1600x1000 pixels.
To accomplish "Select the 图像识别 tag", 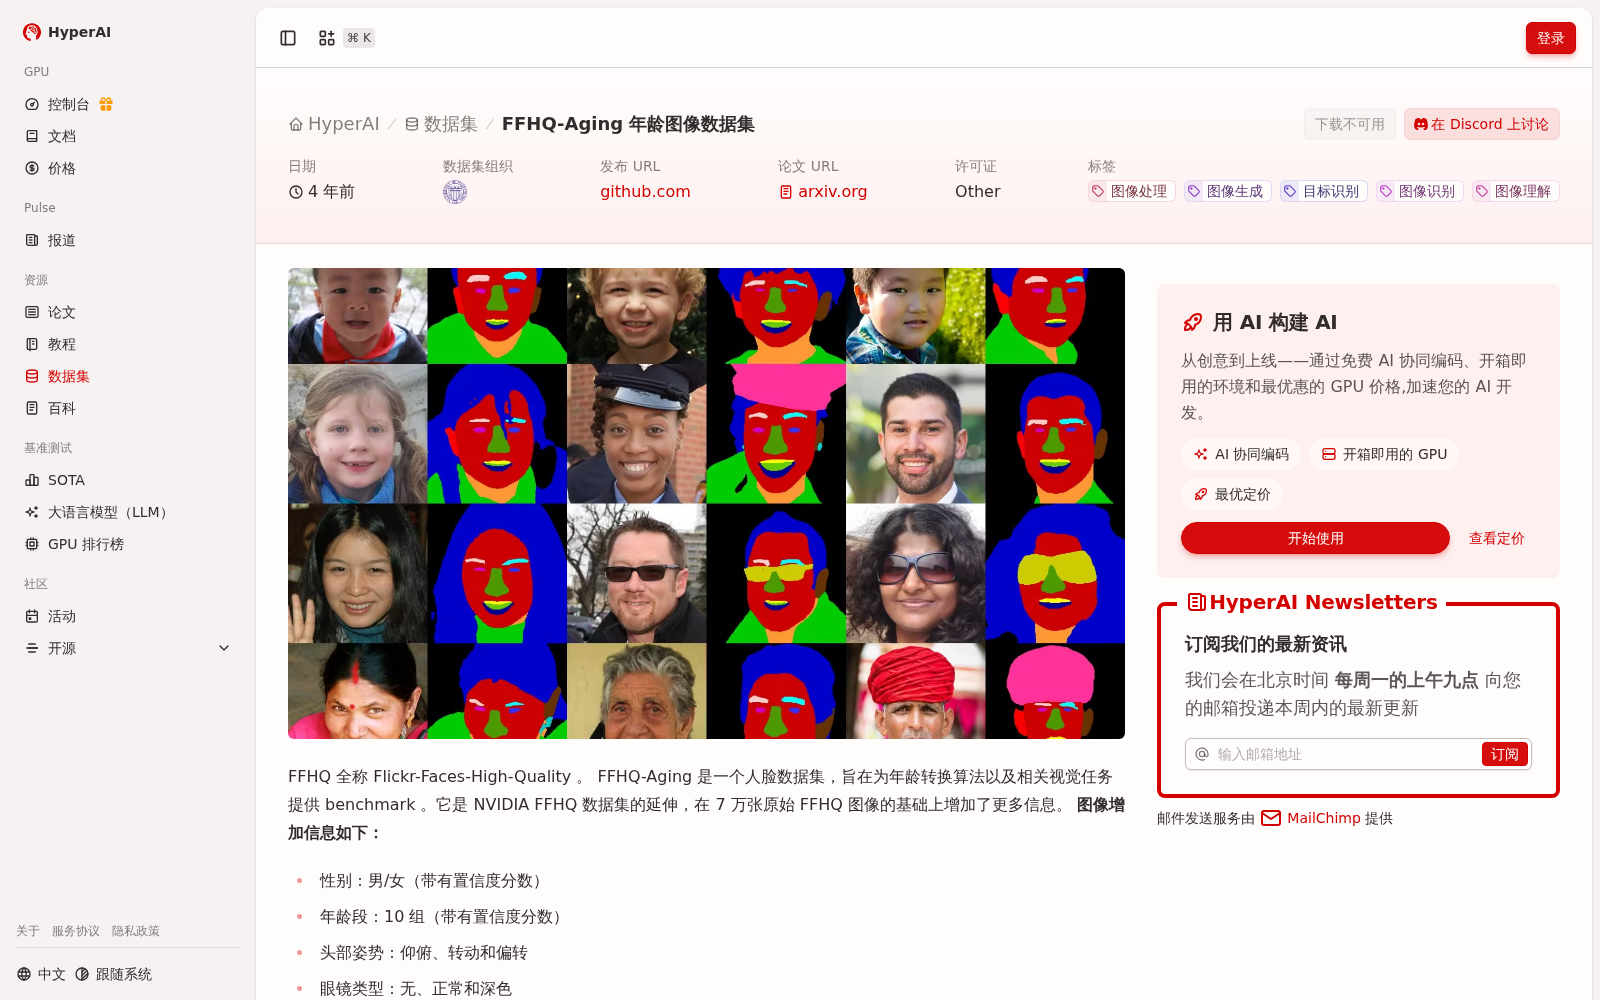I will click(x=1419, y=191).
